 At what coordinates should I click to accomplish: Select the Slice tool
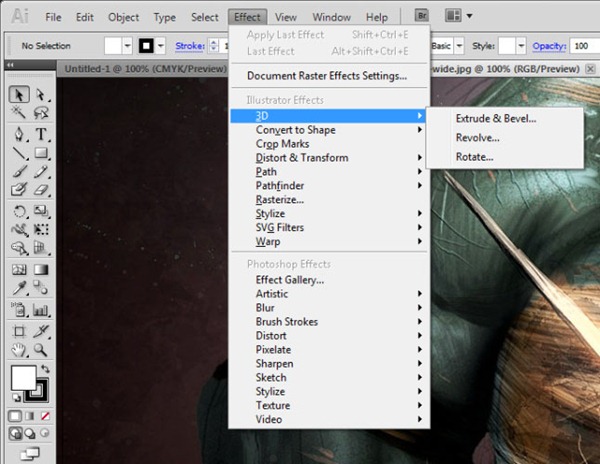click(41, 331)
